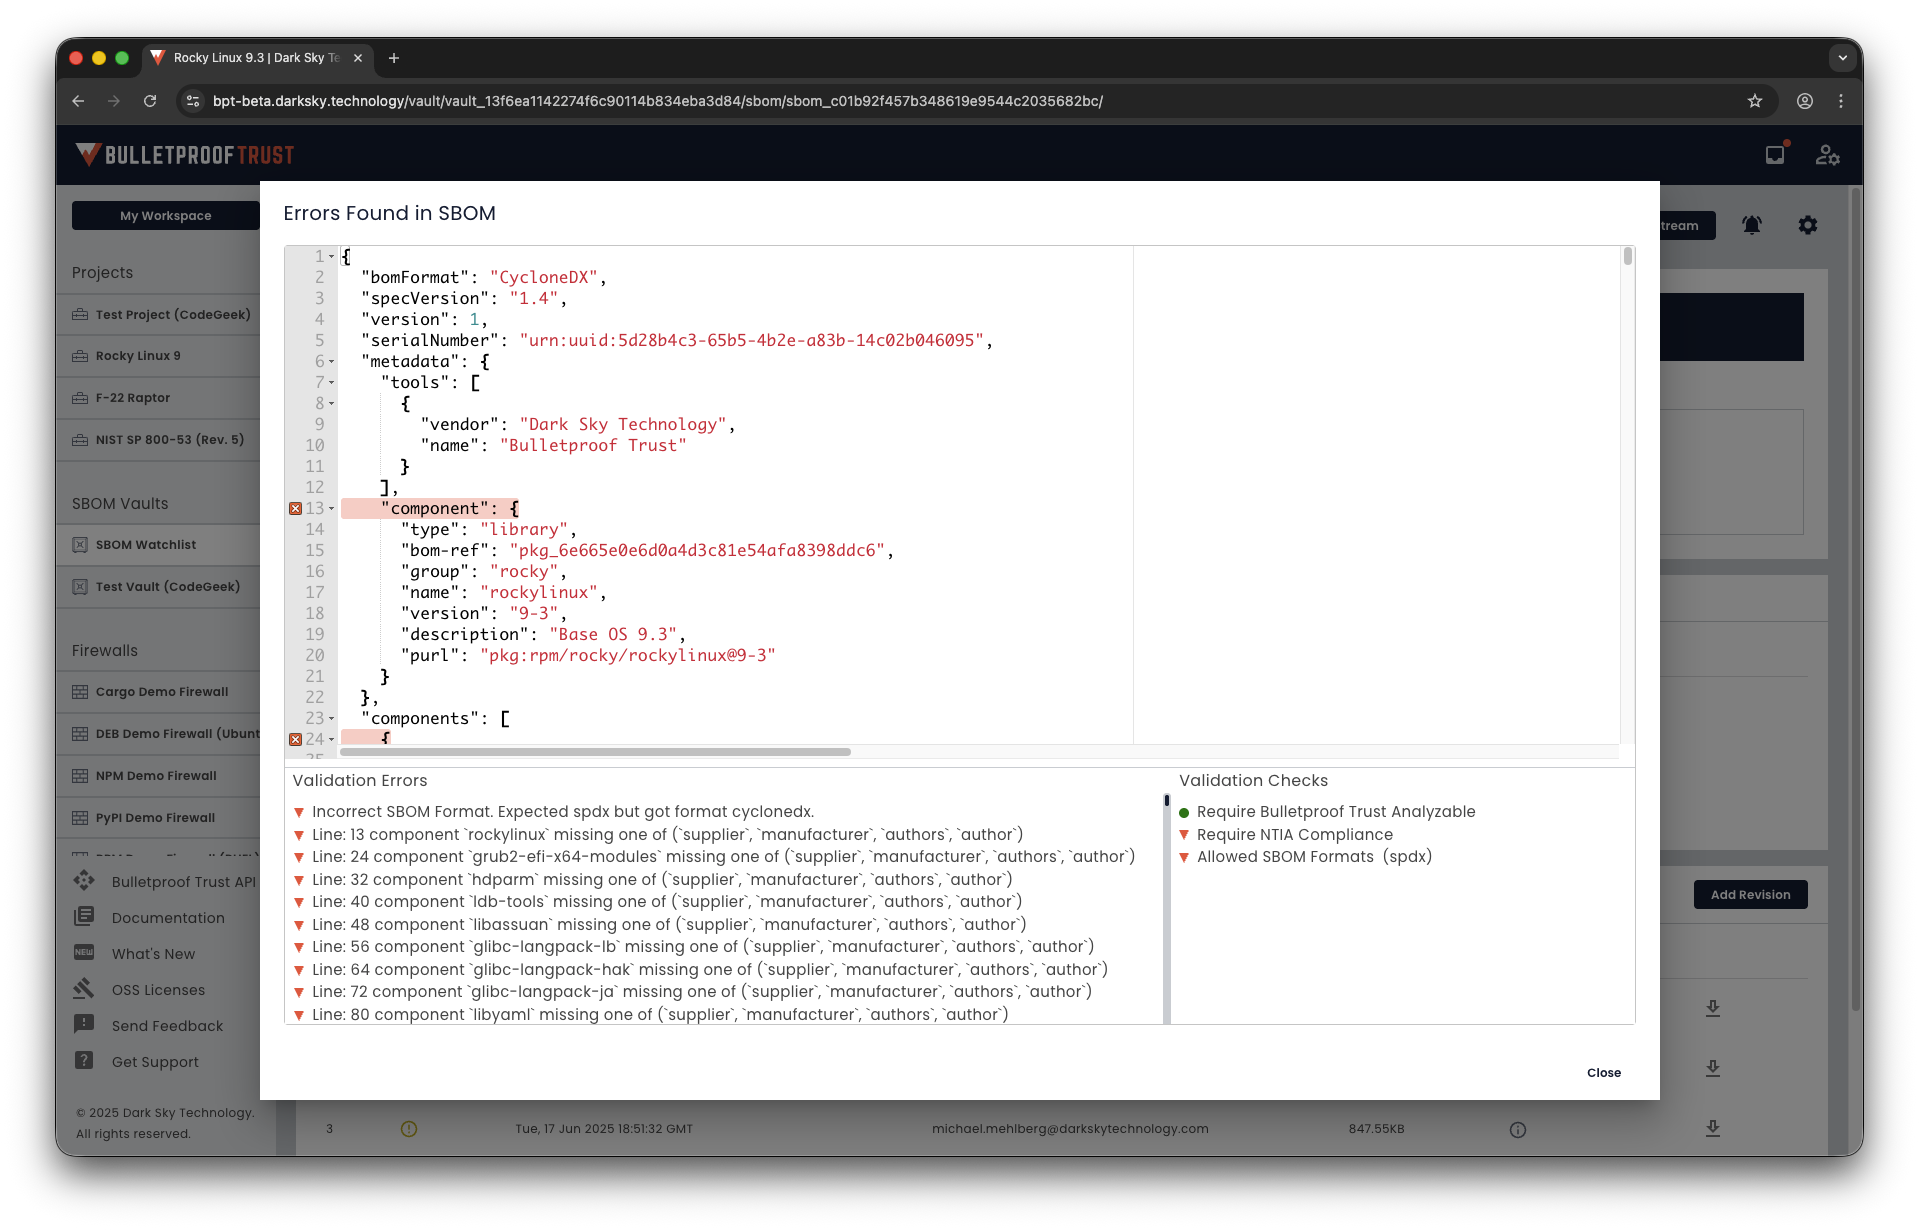Open the vault settings gear icon
Image resolution: width=1919 pixels, height=1230 pixels.
tap(1808, 226)
